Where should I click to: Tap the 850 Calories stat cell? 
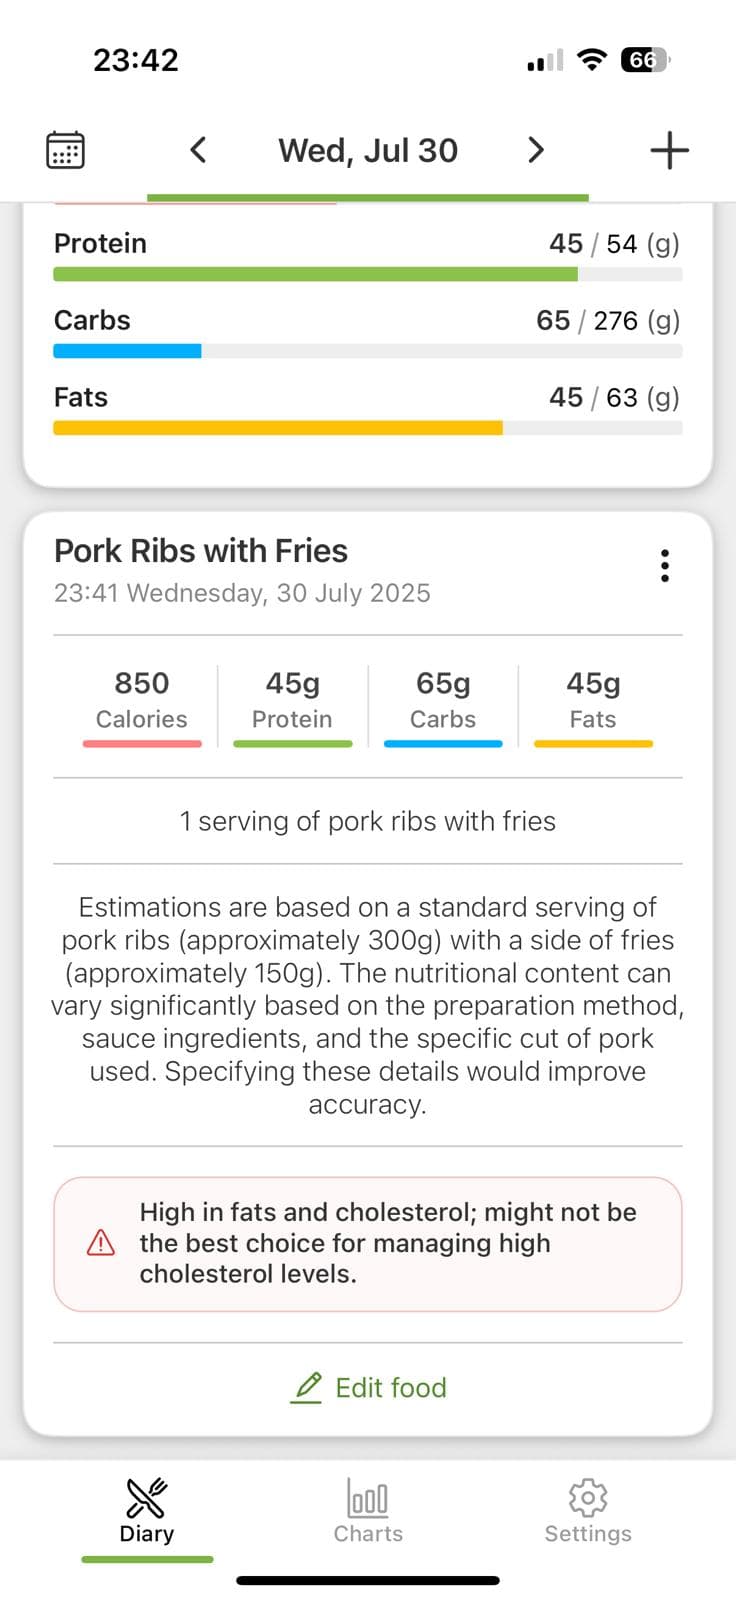(142, 700)
